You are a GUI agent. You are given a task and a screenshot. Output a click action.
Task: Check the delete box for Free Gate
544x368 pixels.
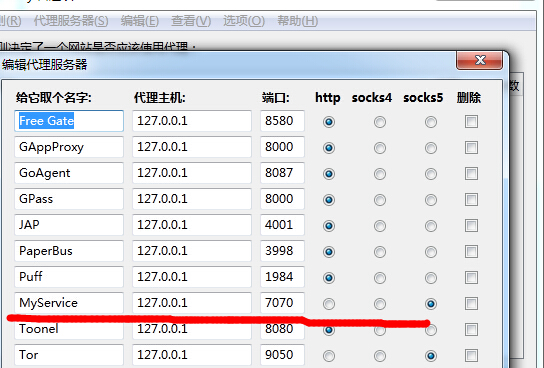471,121
